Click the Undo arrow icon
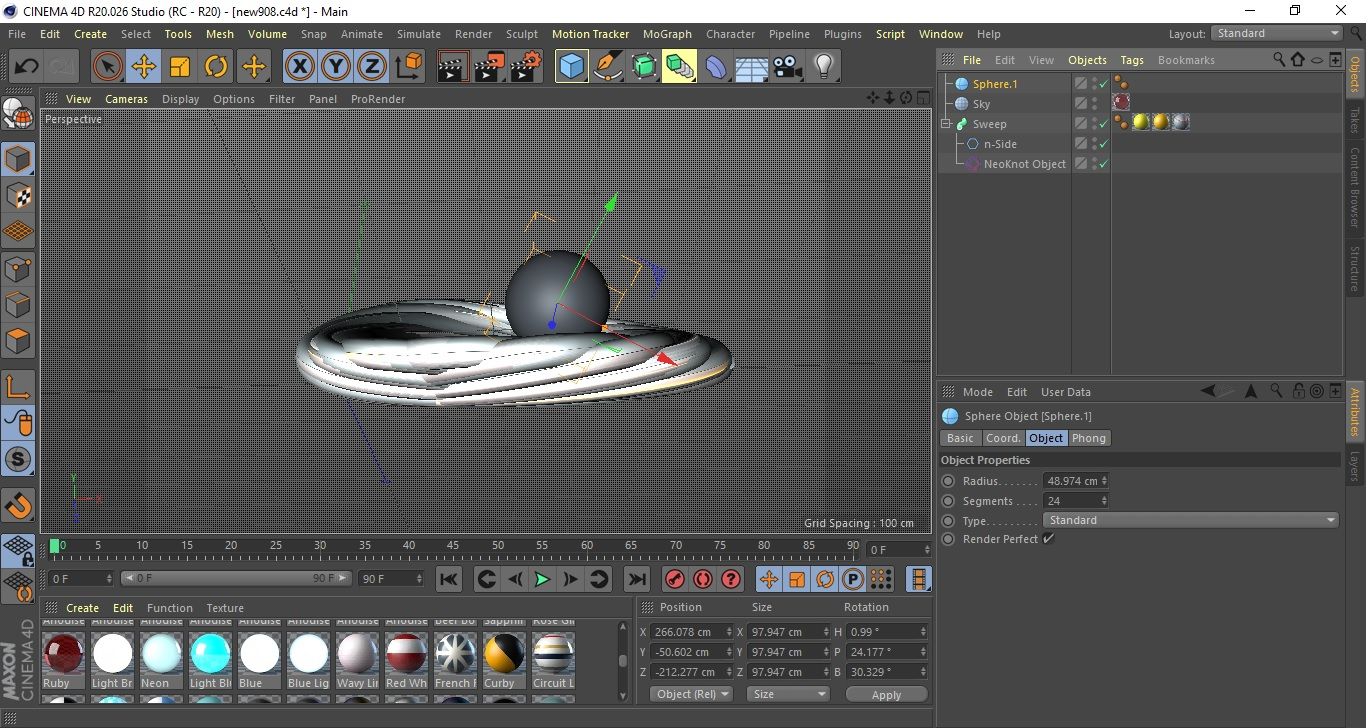Viewport: 1371px width, 728px height. pos(26,67)
